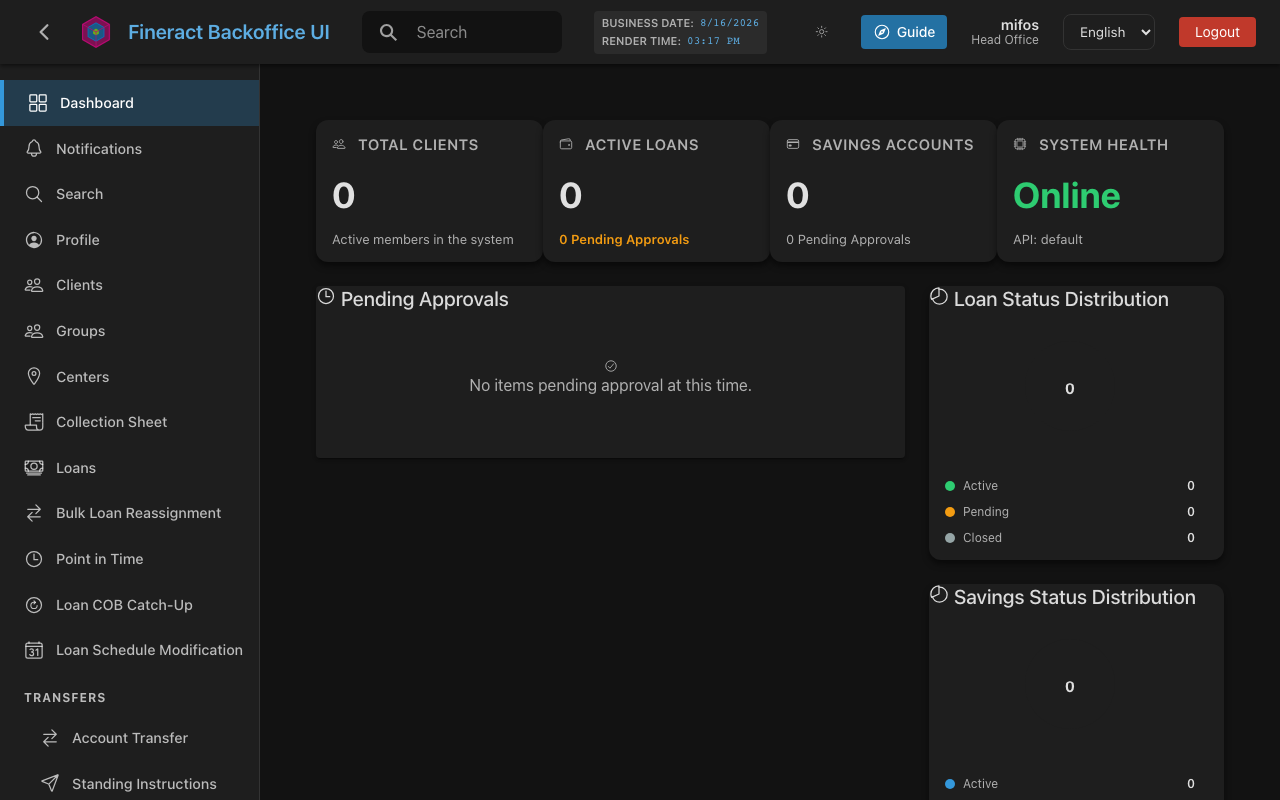Click the Loan Status Distribution heading

[x=1061, y=299]
